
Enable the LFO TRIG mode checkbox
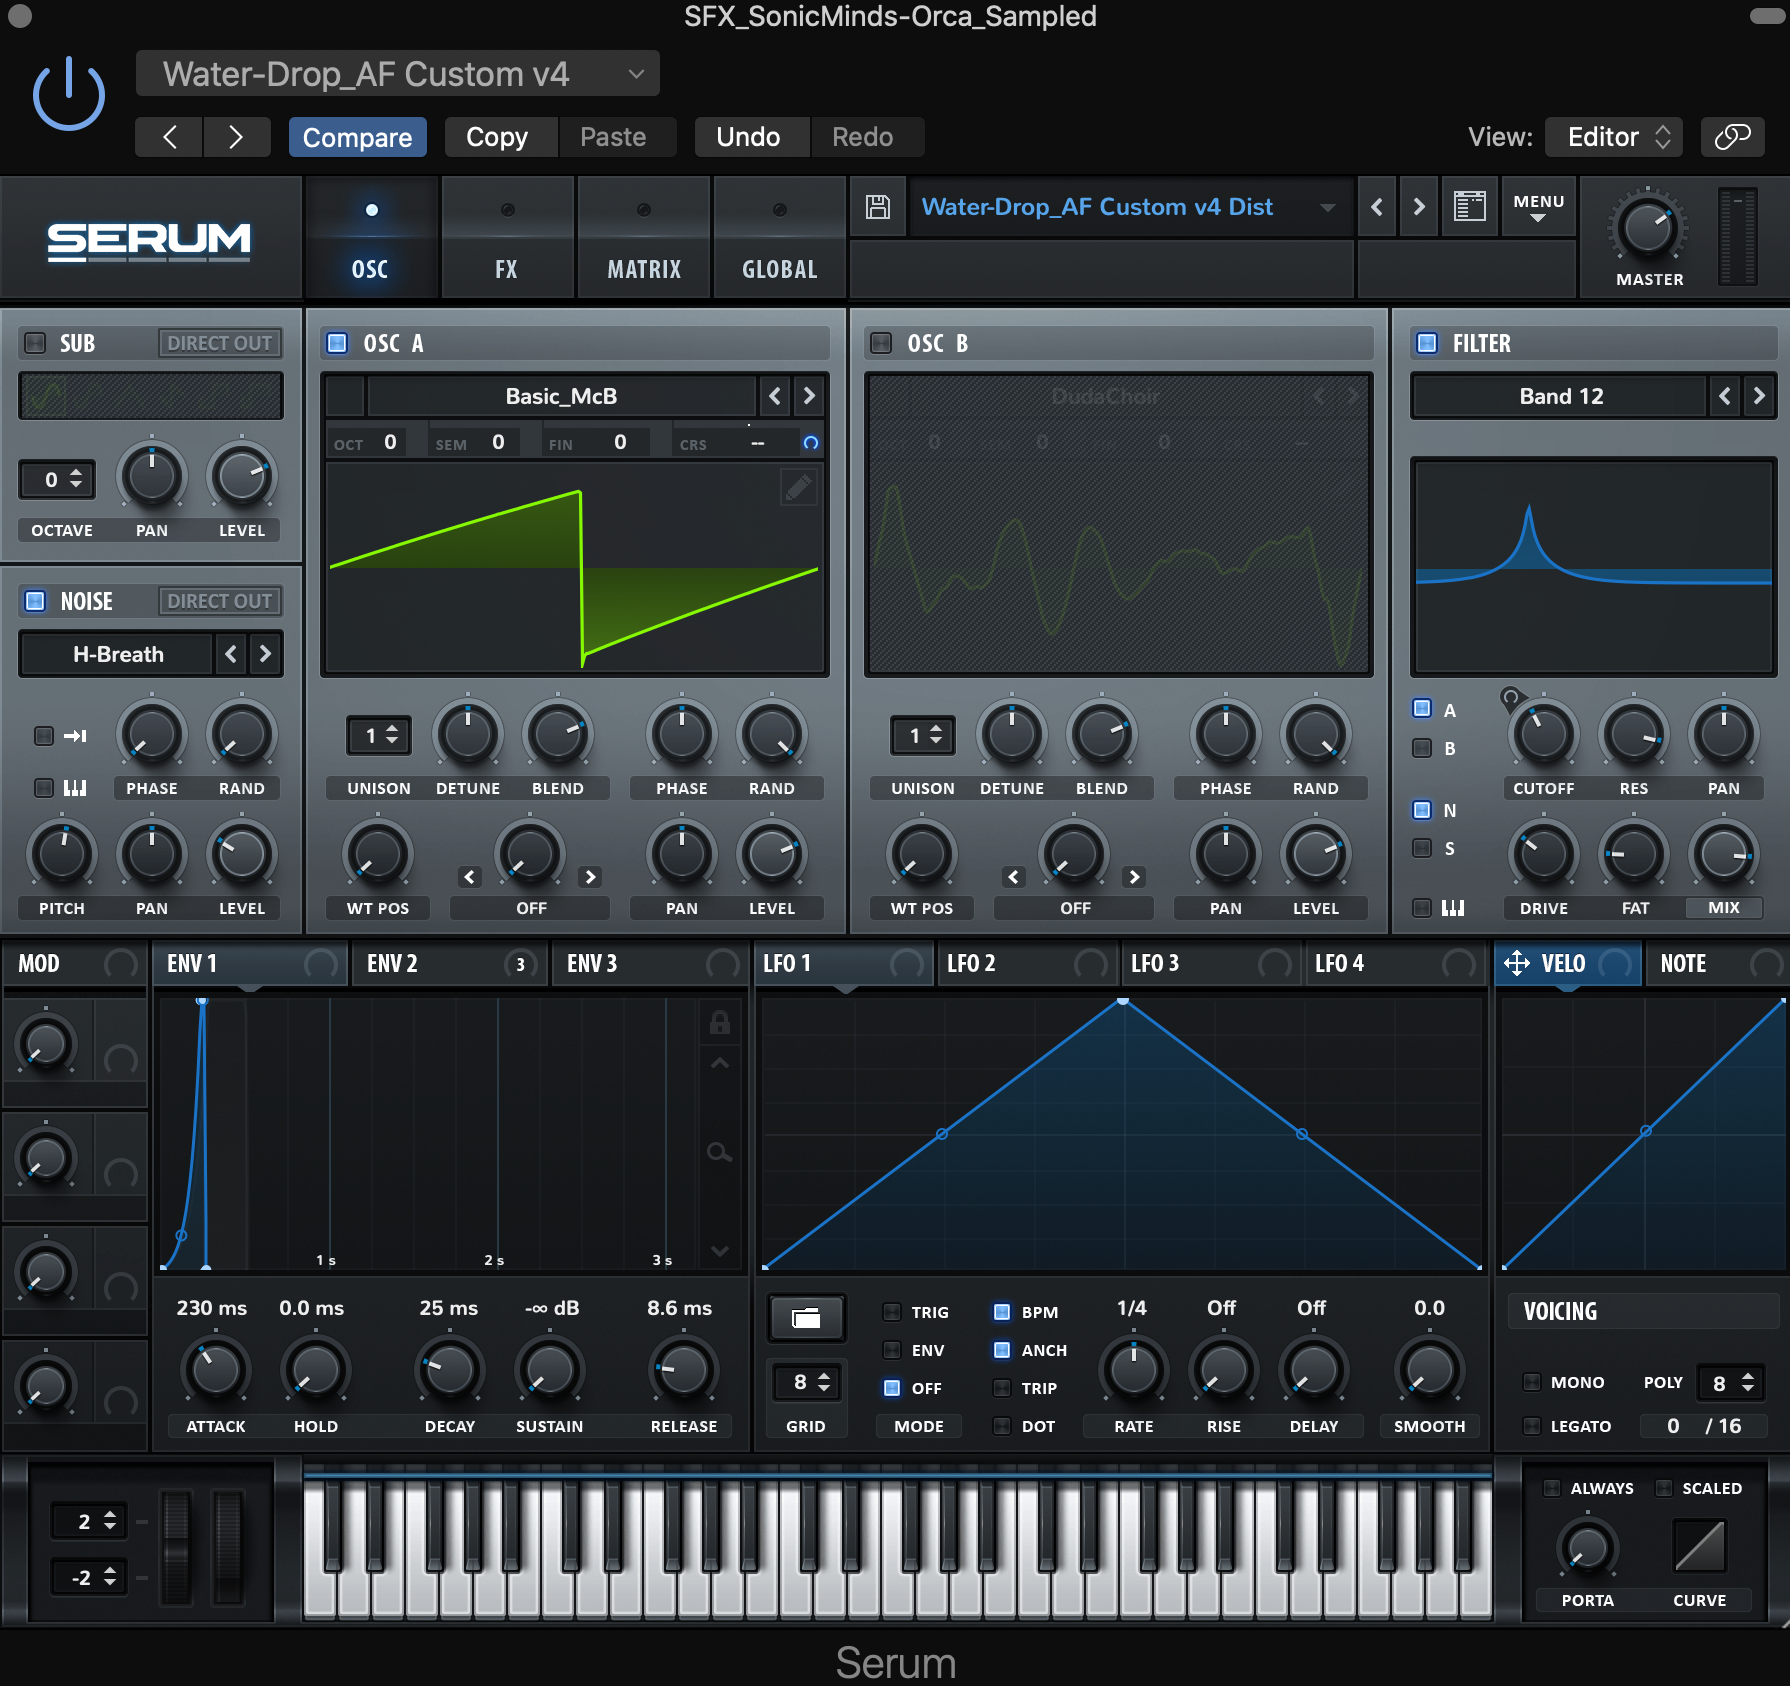pos(892,1312)
